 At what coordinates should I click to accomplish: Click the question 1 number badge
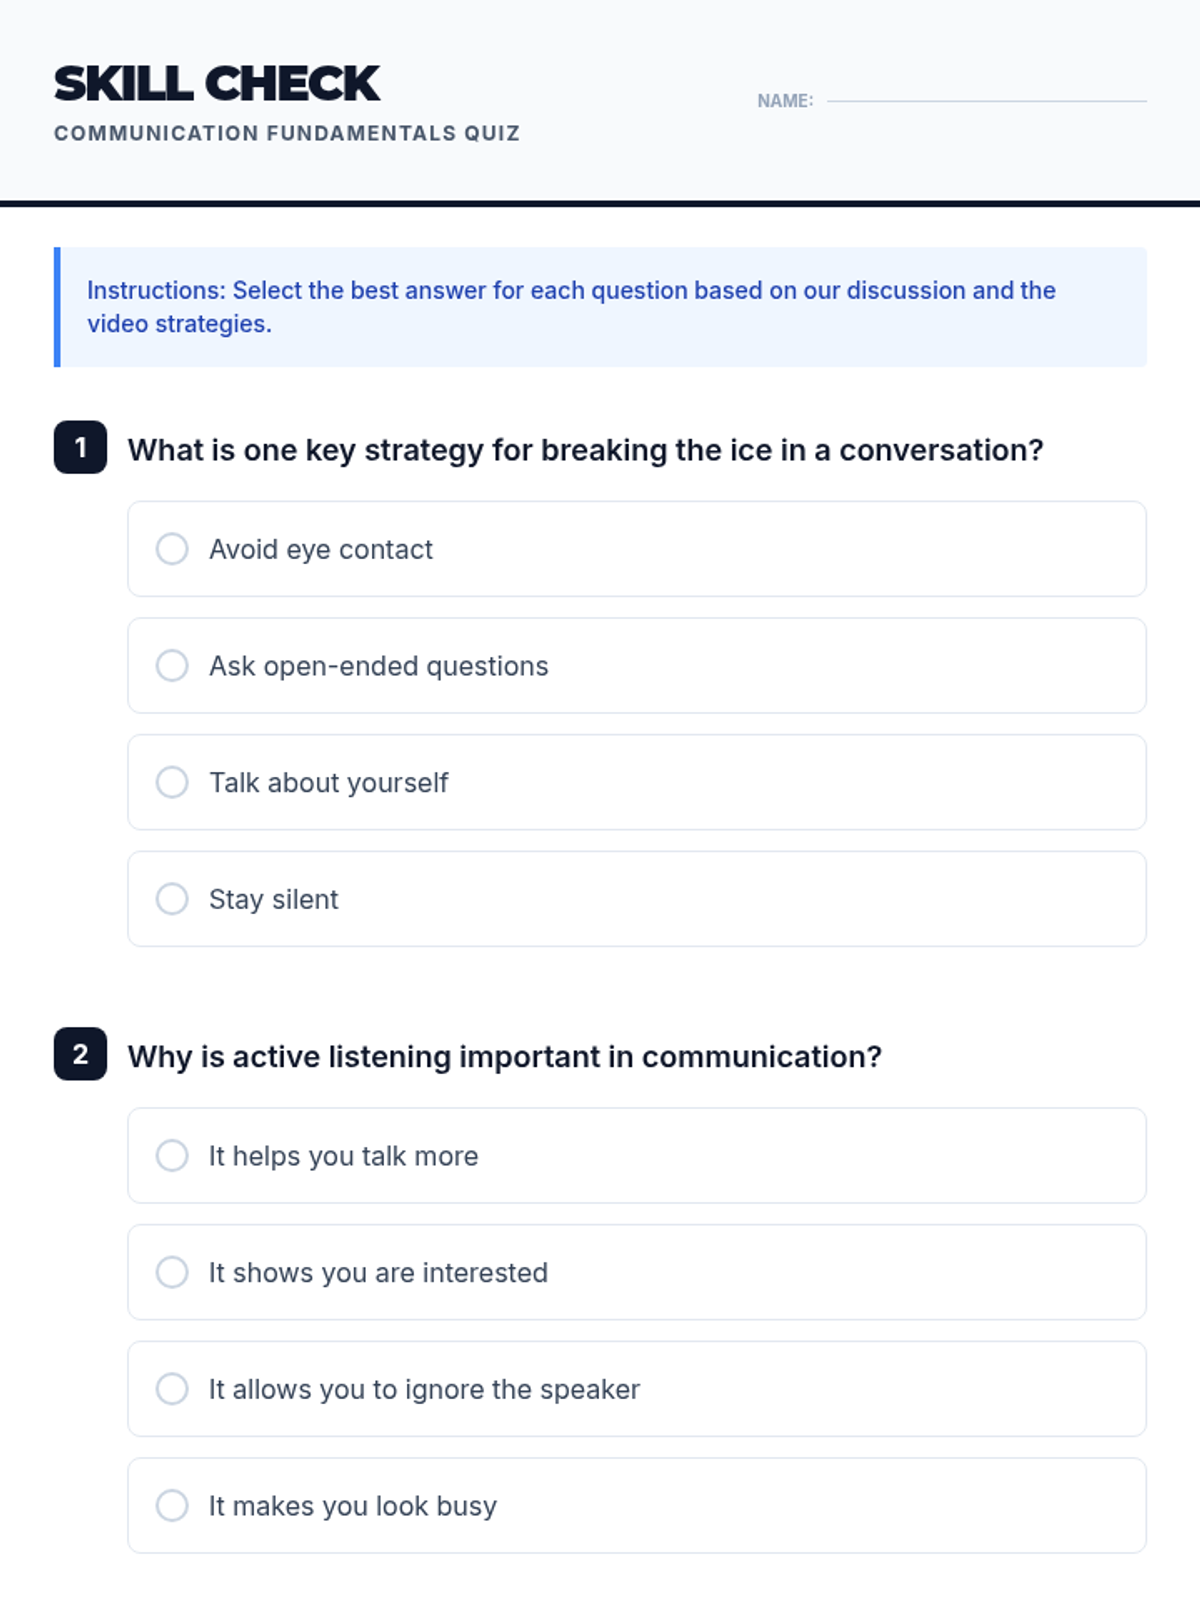tap(80, 447)
